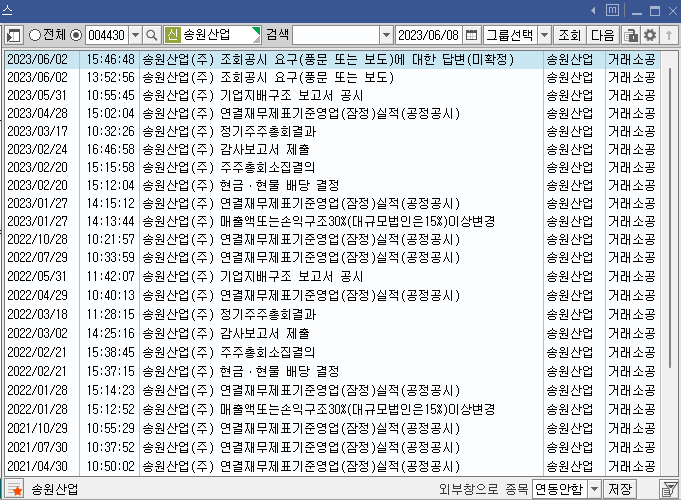Click the 004430 stock code field

pos(107,35)
